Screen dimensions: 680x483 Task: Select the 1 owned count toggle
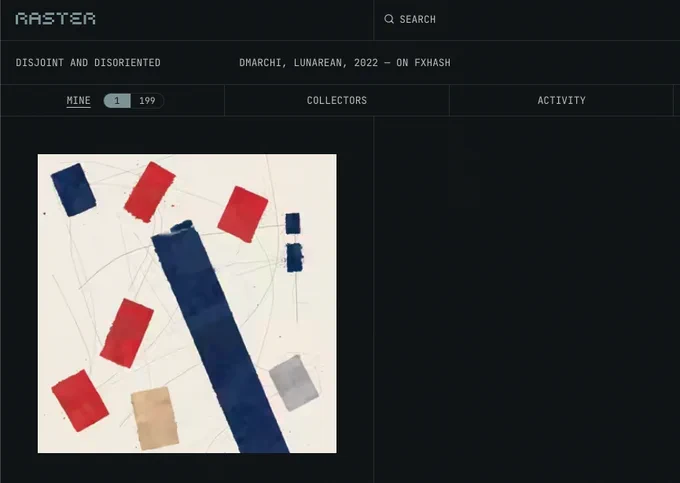[x=117, y=101]
